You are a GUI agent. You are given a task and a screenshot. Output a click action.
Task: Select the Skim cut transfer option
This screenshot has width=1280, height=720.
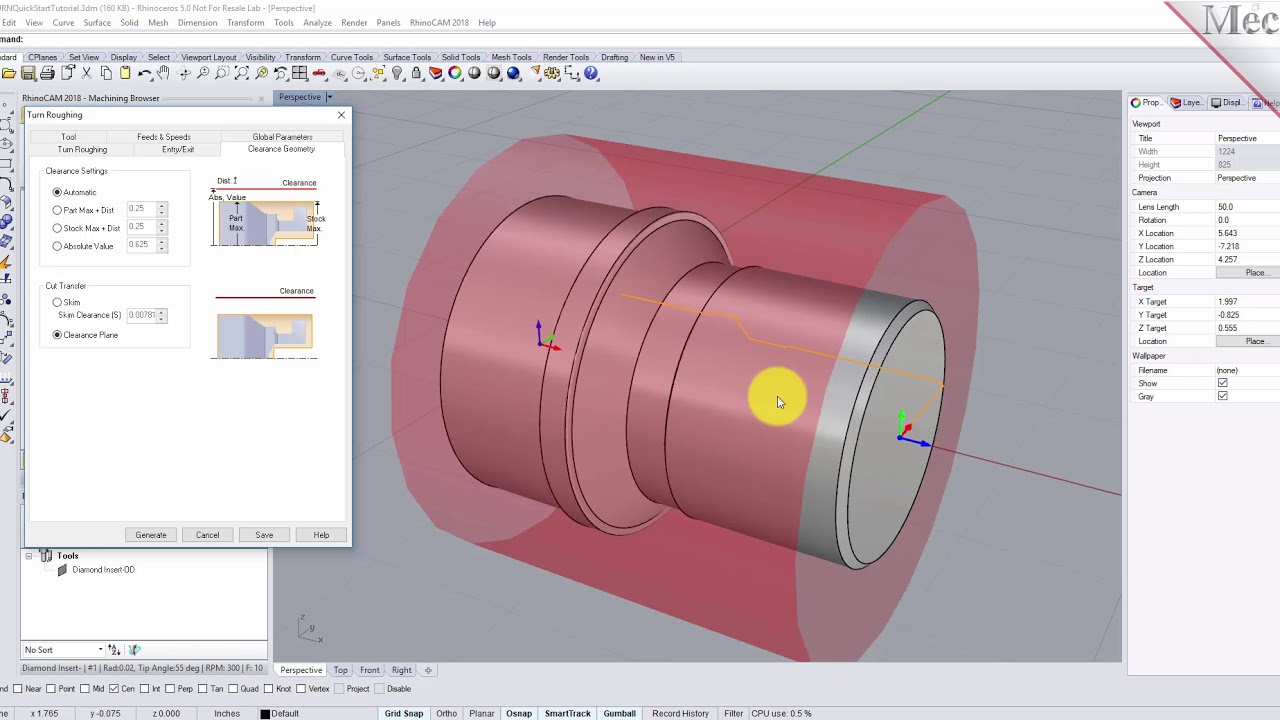pos(57,302)
